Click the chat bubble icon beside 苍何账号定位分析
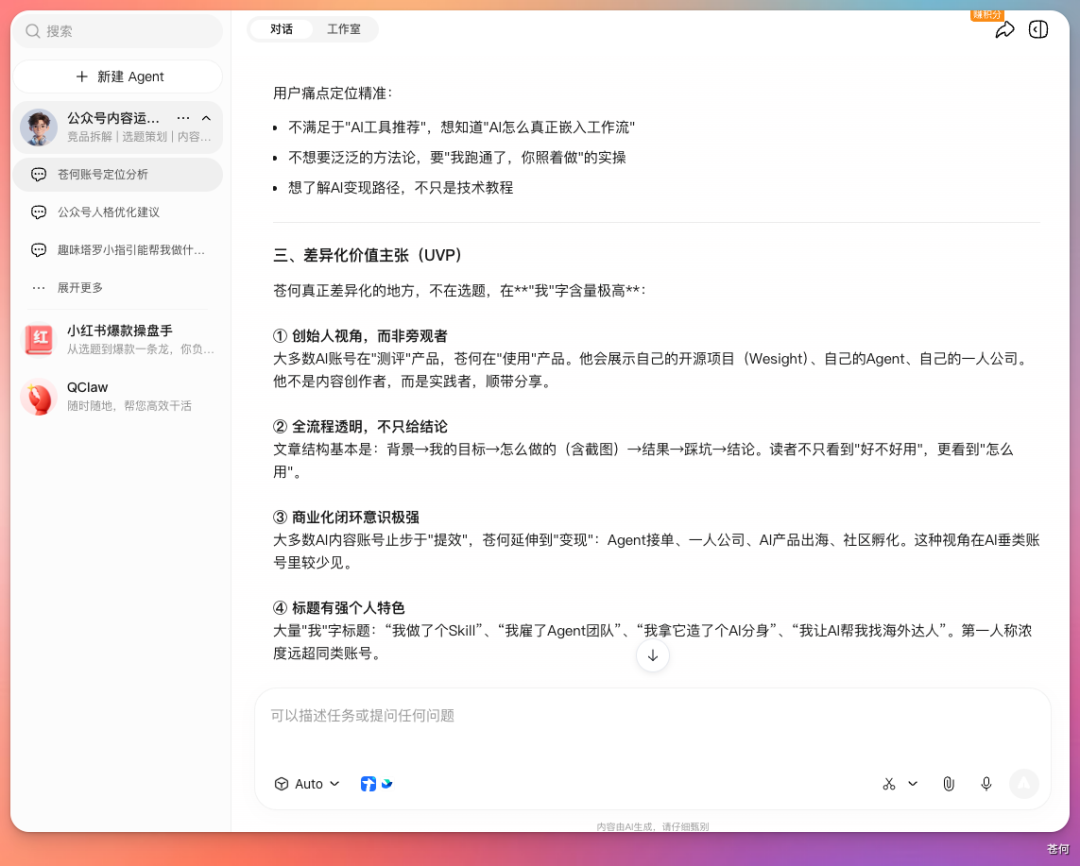This screenshot has height=866, width=1080. coord(39,174)
